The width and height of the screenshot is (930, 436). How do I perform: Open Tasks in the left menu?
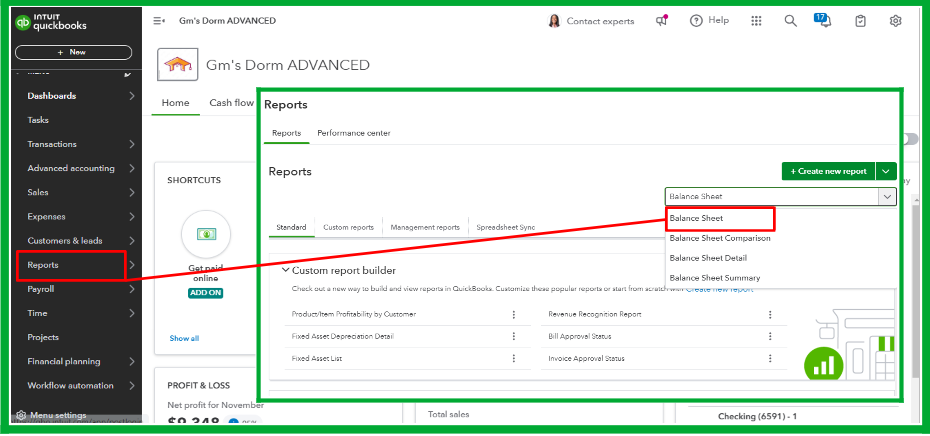pos(38,120)
